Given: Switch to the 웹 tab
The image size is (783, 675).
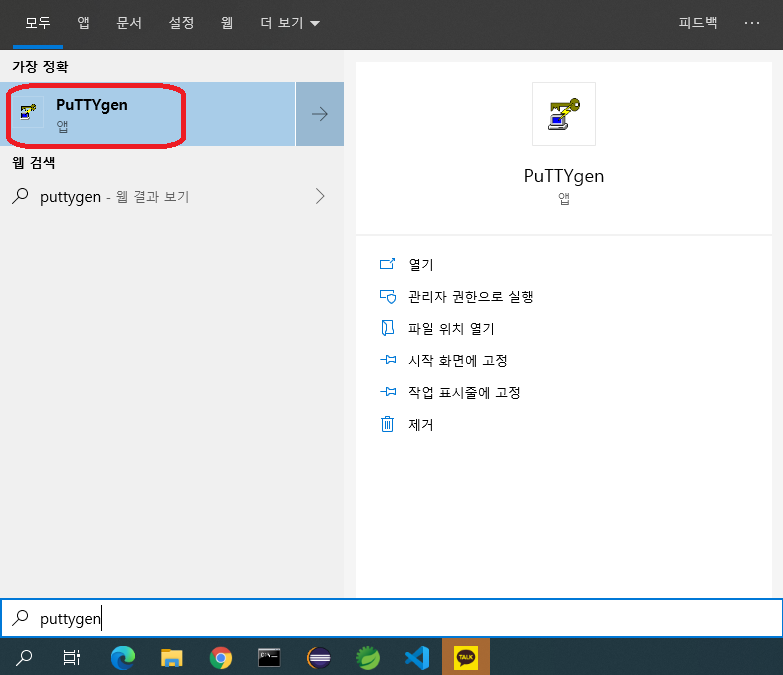Looking at the screenshot, I should click(x=227, y=23).
